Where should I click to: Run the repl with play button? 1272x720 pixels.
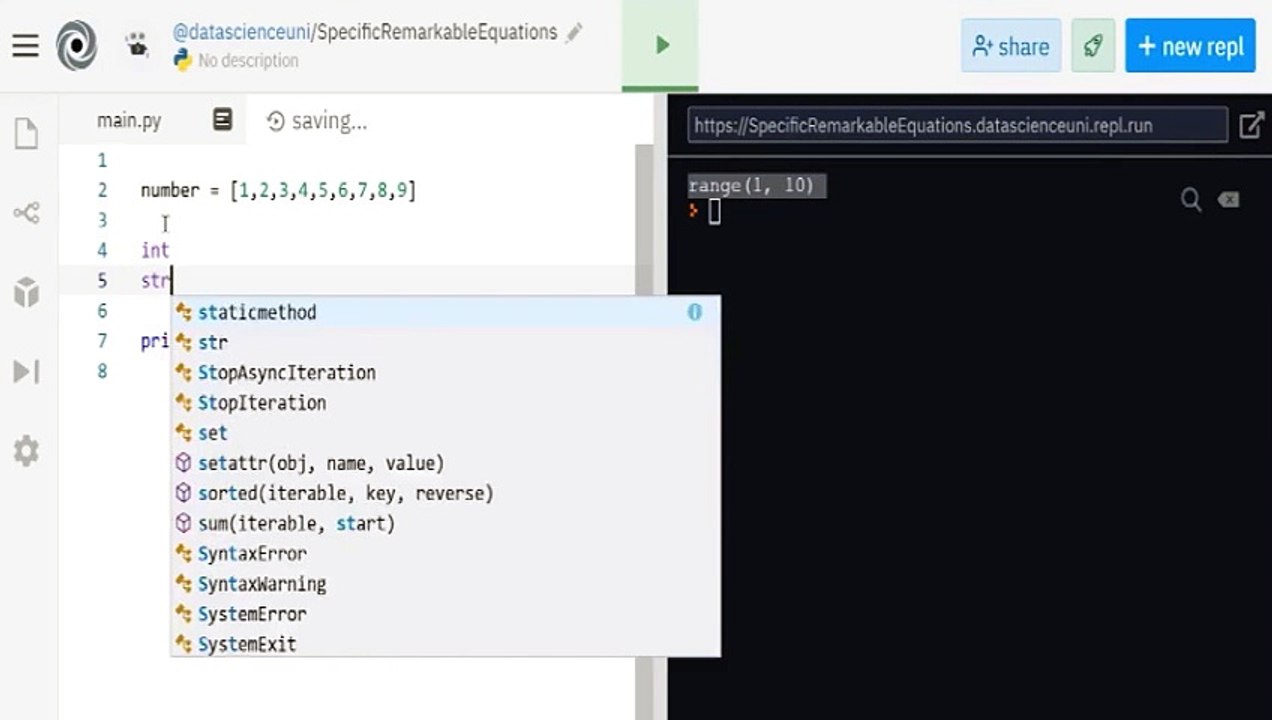click(661, 45)
